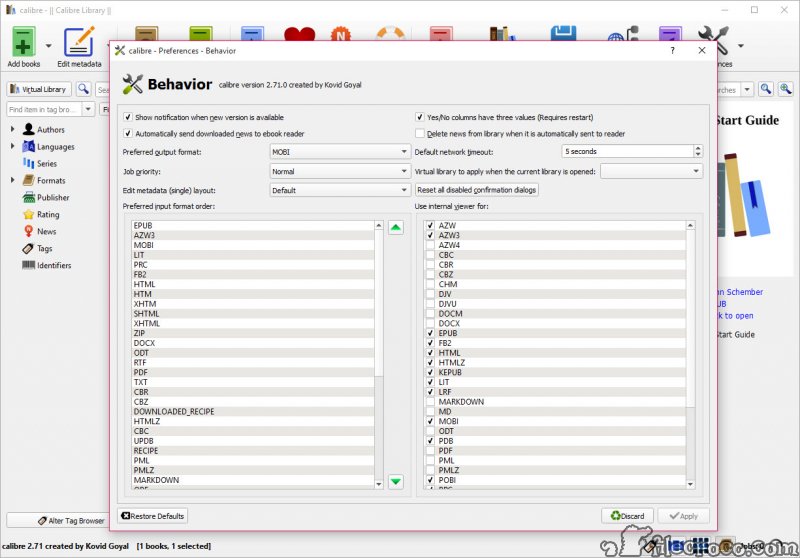Move selected format up with green arrow
This screenshot has width=800, height=558.
click(396, 227)
